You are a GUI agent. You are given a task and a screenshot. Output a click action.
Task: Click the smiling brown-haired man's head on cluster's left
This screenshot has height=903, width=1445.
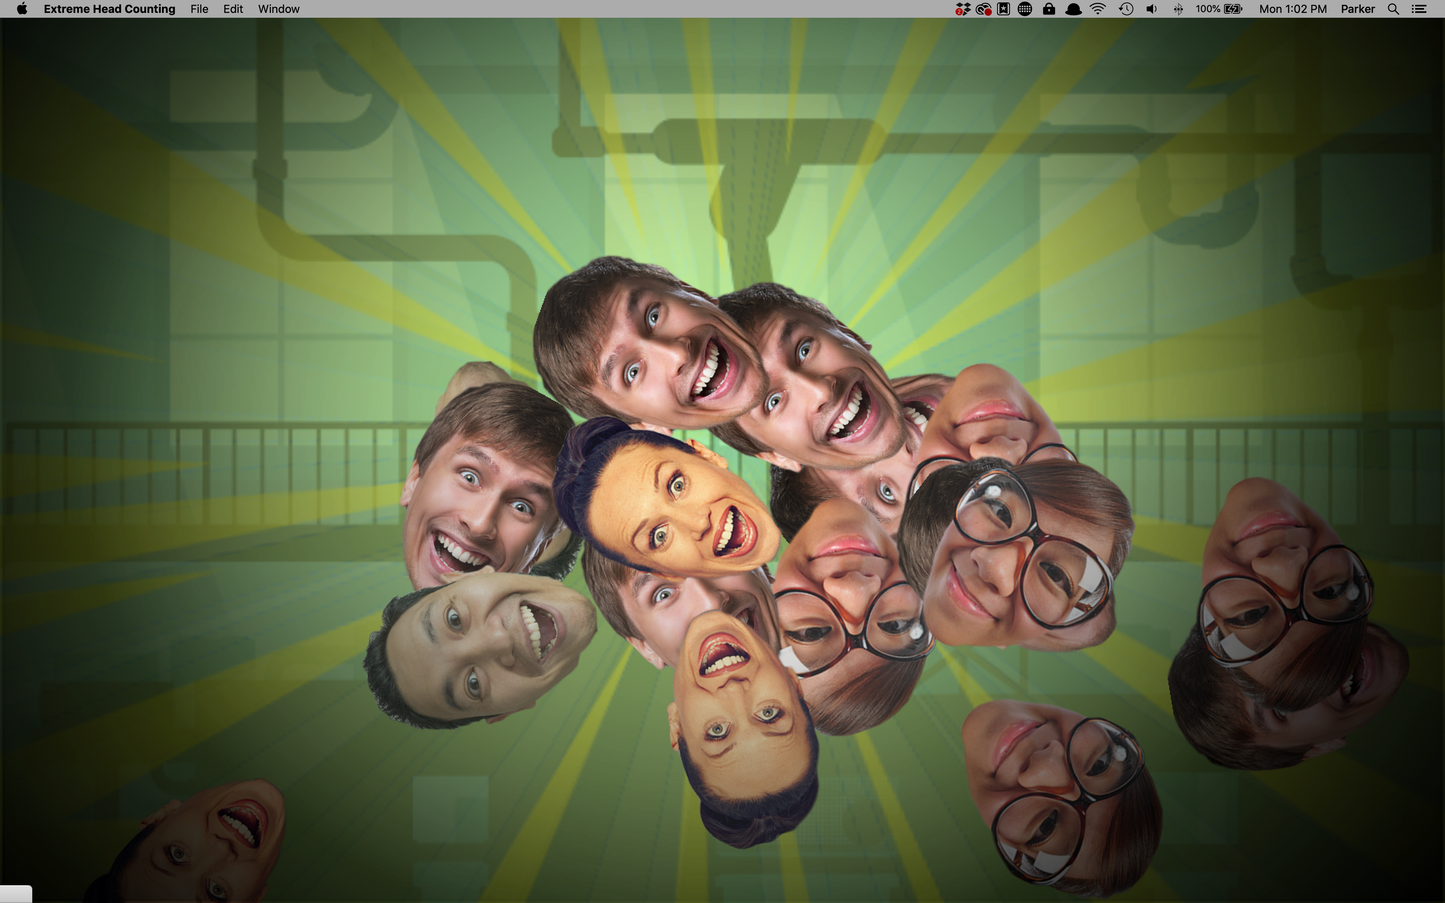487,485
